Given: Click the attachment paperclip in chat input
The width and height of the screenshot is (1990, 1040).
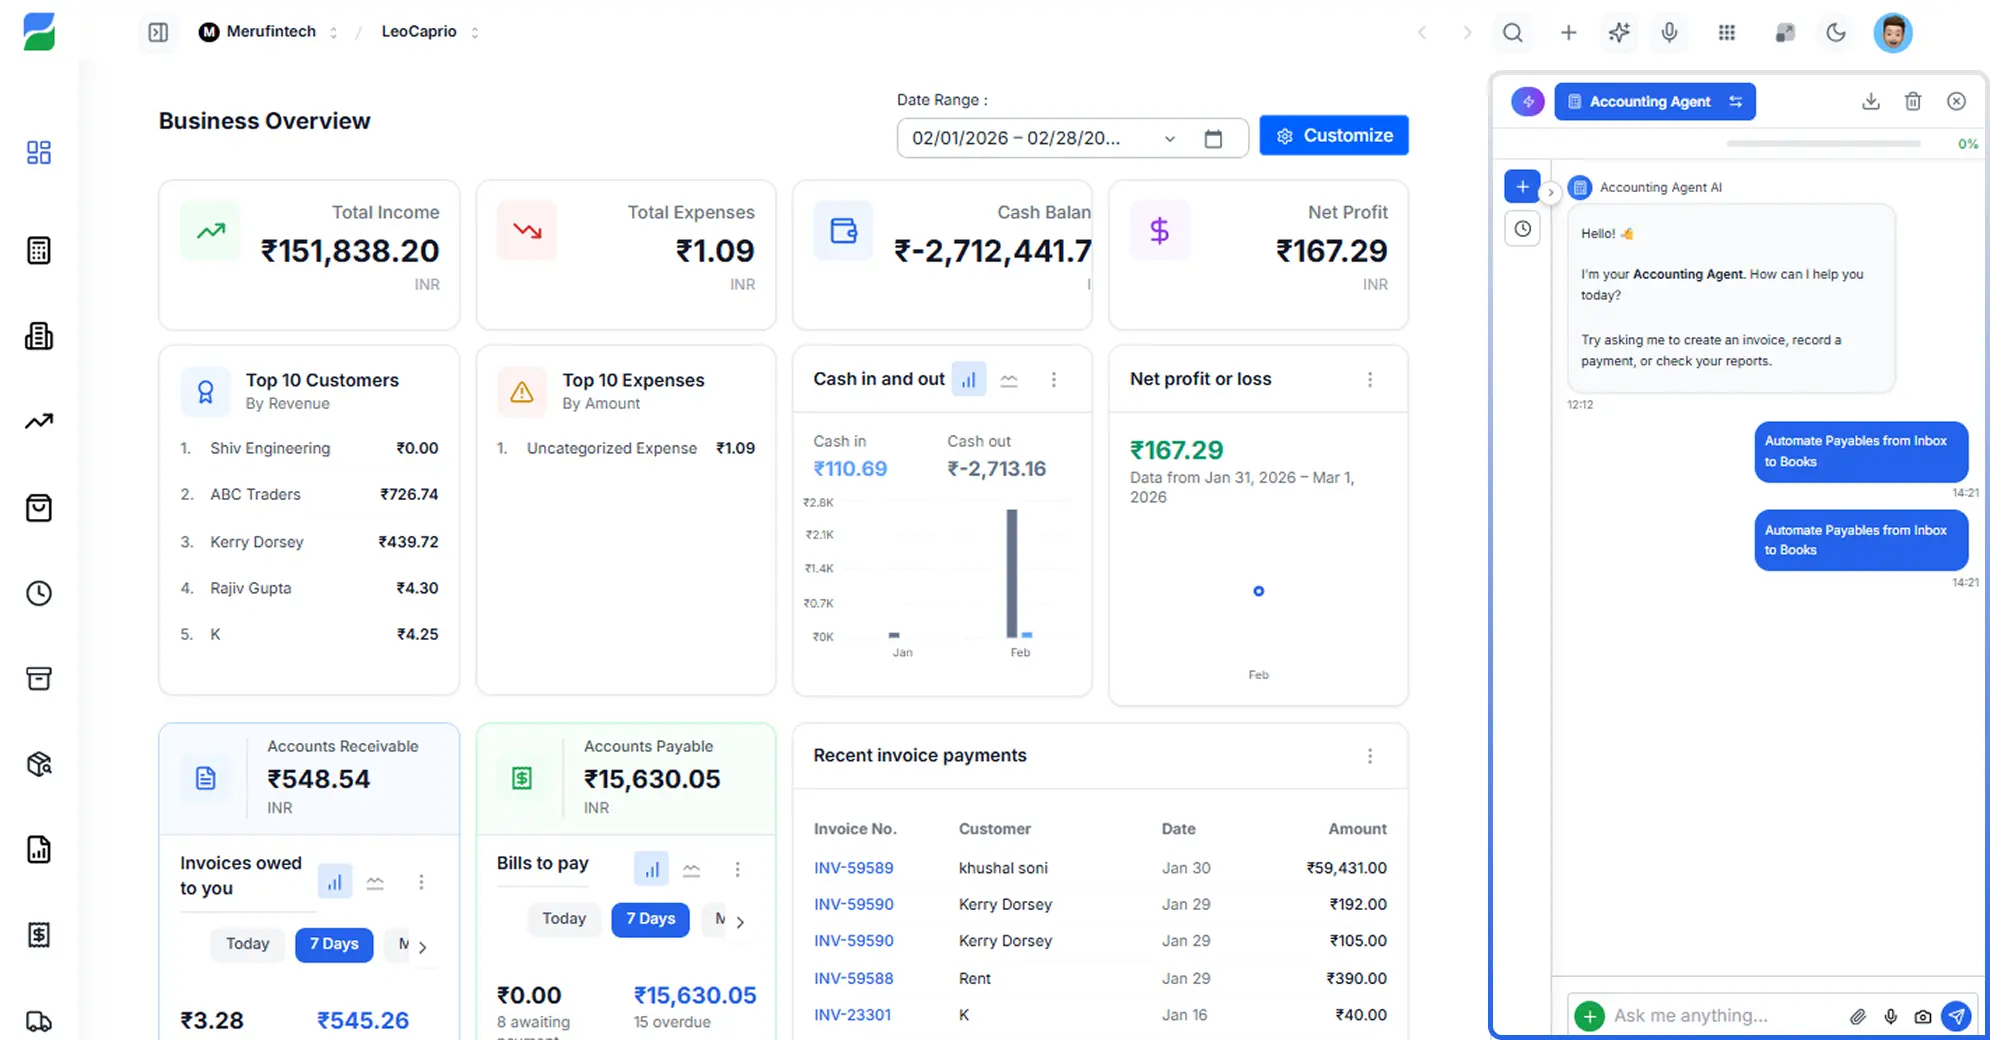Looking at the screenshot, I should (x=1858, y=1015).
